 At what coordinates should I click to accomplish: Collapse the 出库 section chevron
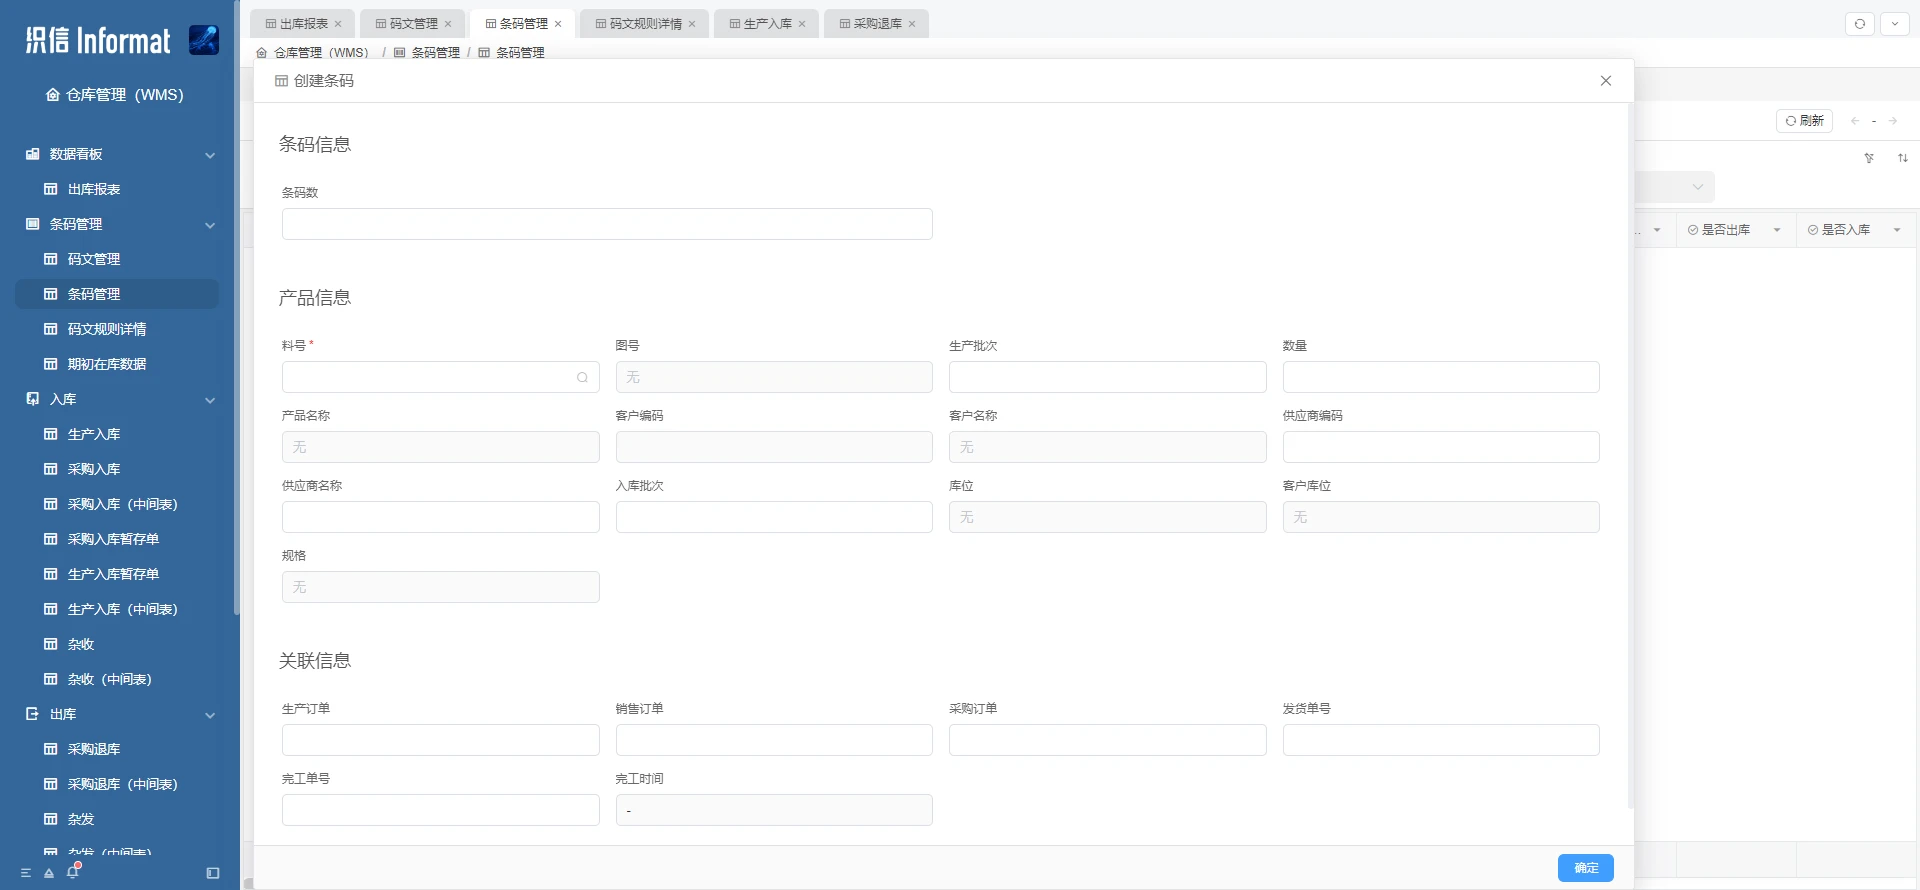(x=210, y=715)
